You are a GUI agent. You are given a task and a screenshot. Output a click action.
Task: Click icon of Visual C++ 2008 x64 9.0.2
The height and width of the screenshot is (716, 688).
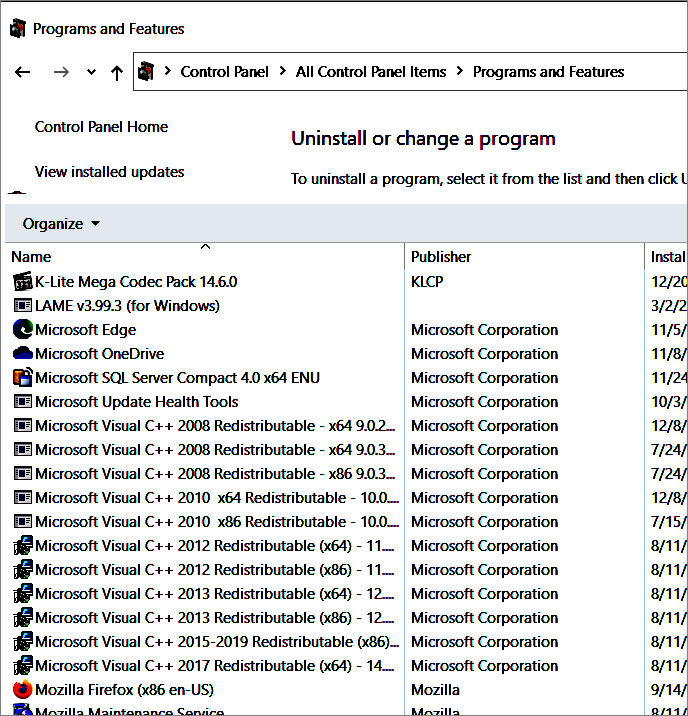(x=22, y=426)
